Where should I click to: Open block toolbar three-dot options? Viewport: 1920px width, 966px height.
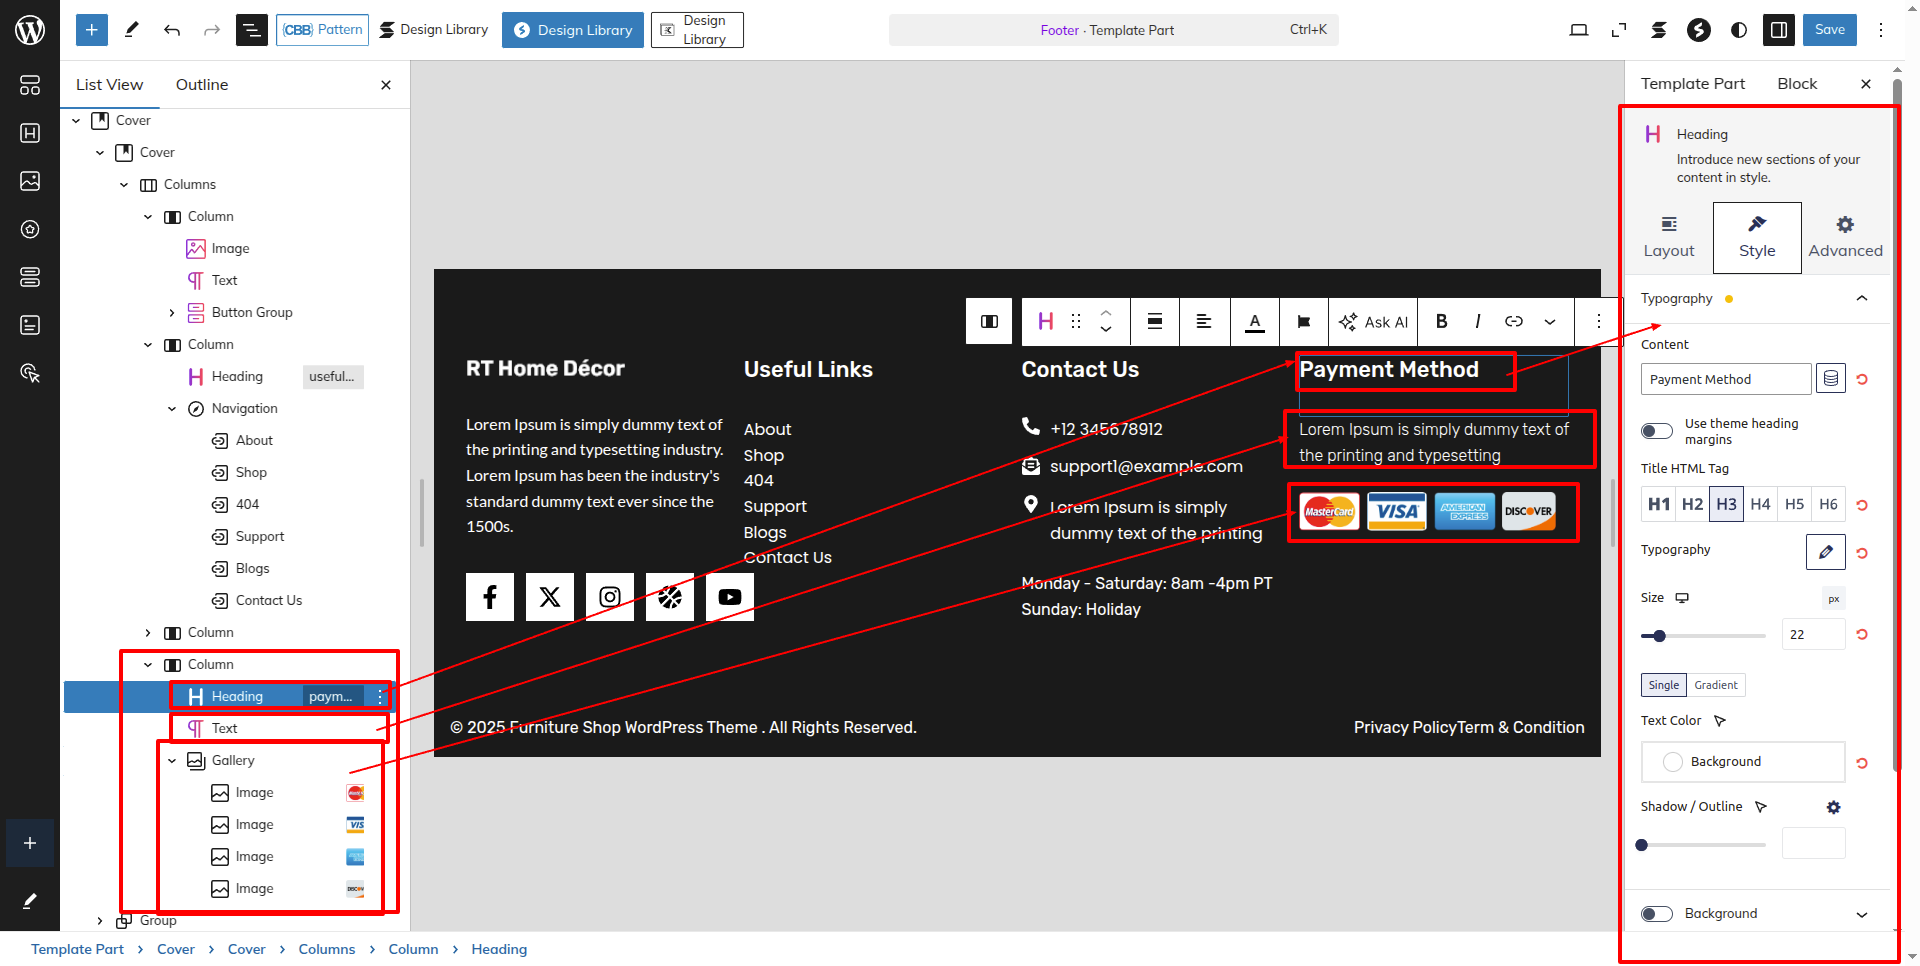point(1598,321)
